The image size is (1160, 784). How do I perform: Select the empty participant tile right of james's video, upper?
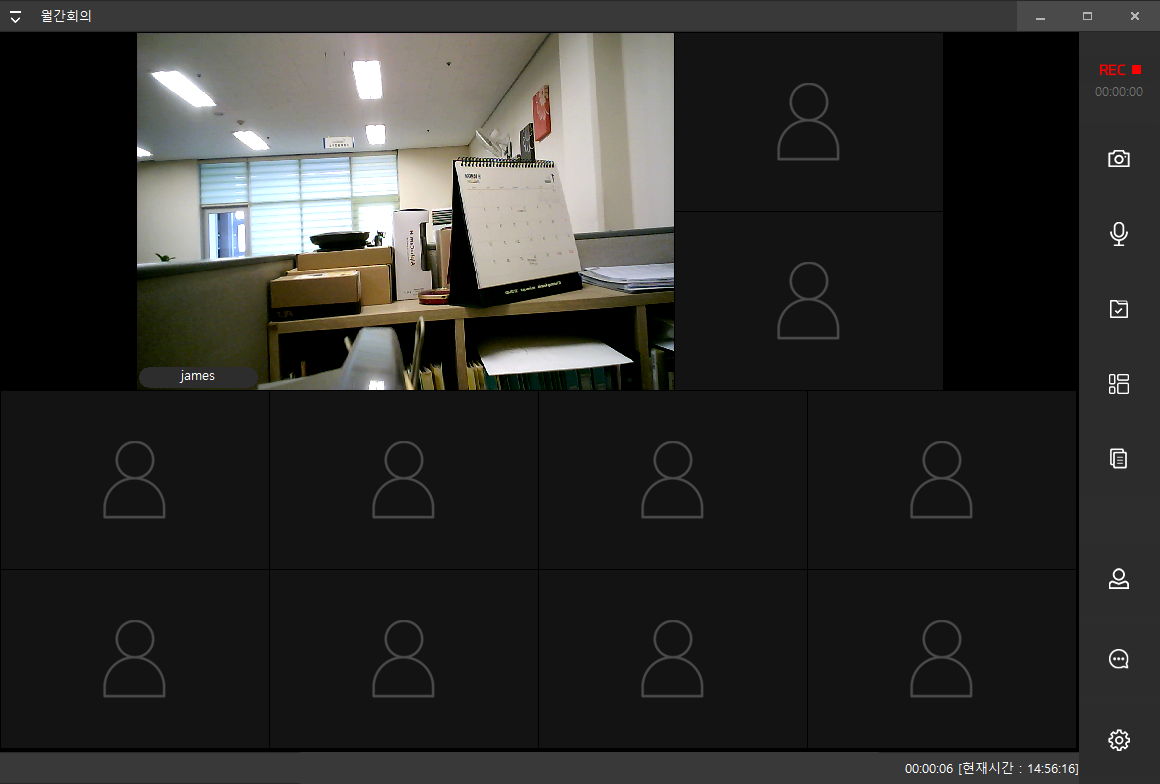tap(809, 122)
